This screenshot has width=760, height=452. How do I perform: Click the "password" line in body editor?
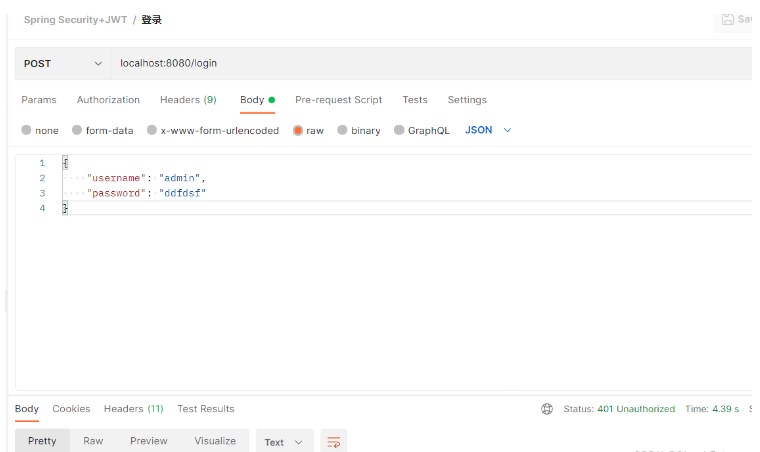pyautogui.click(x=145, y=193)
